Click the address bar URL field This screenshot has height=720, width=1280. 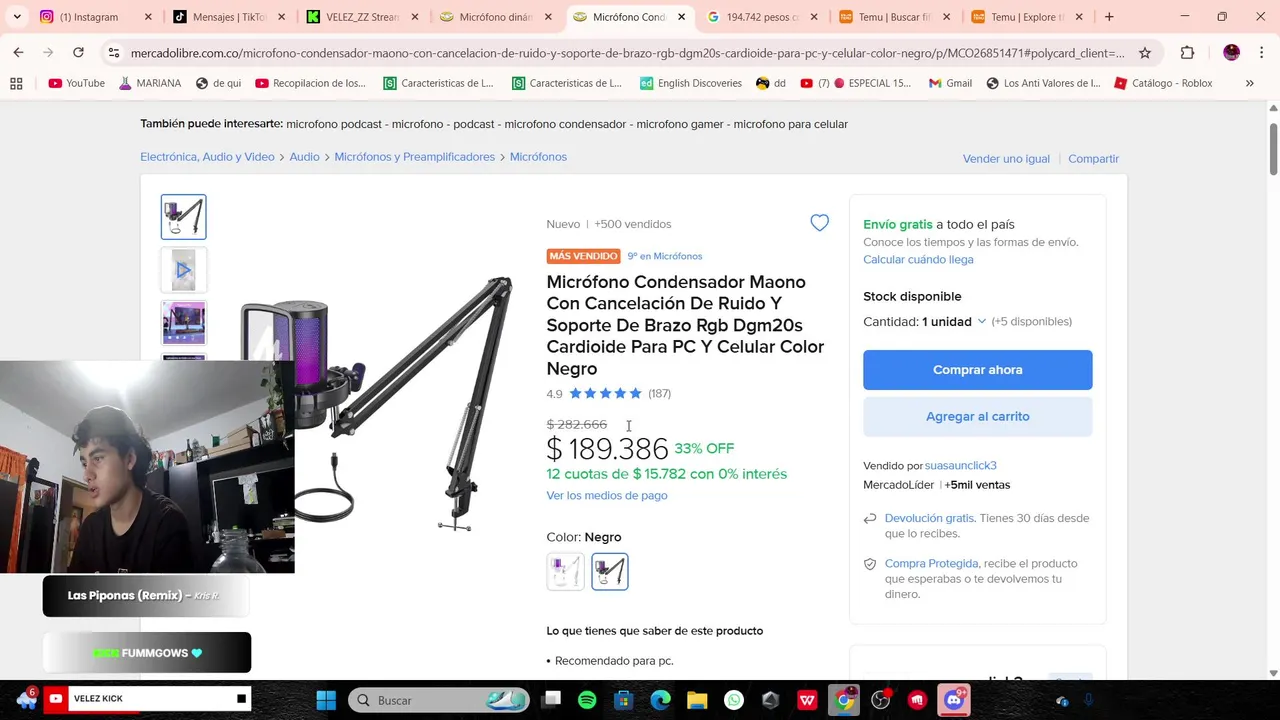[627, 53]
